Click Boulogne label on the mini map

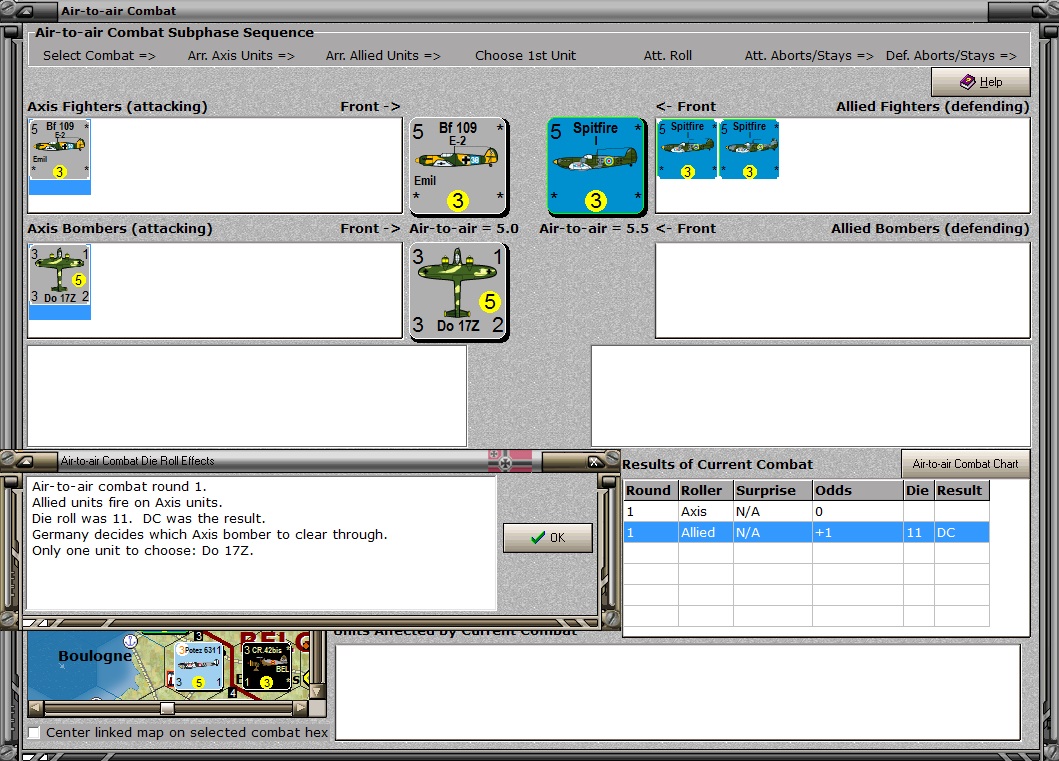(x=95, y=656)
